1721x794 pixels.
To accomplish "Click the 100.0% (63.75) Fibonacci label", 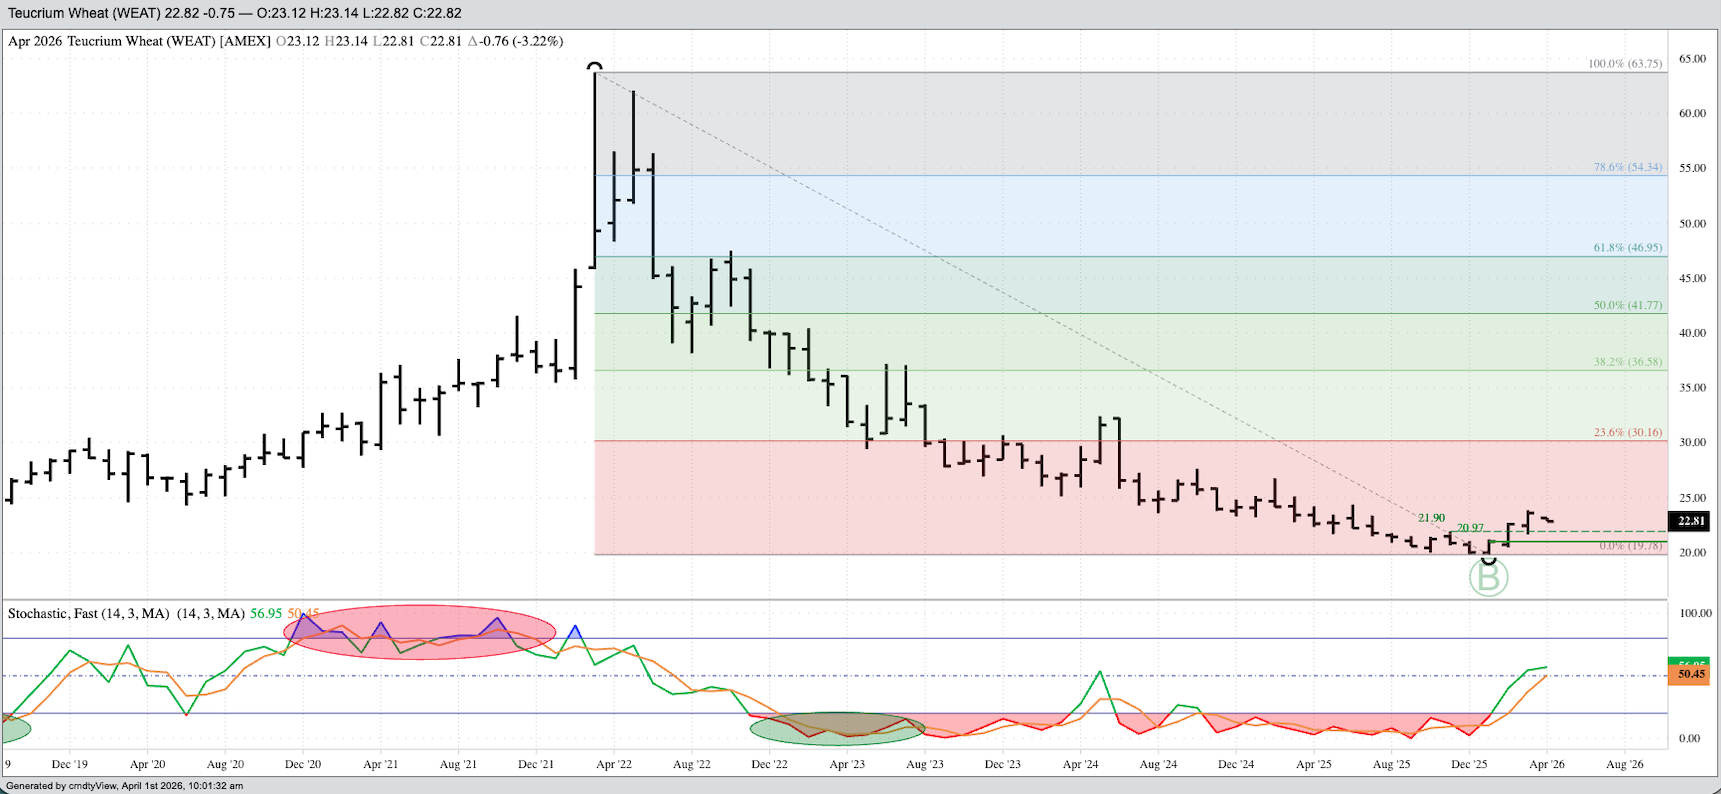I will click(x=1625, y=63).
